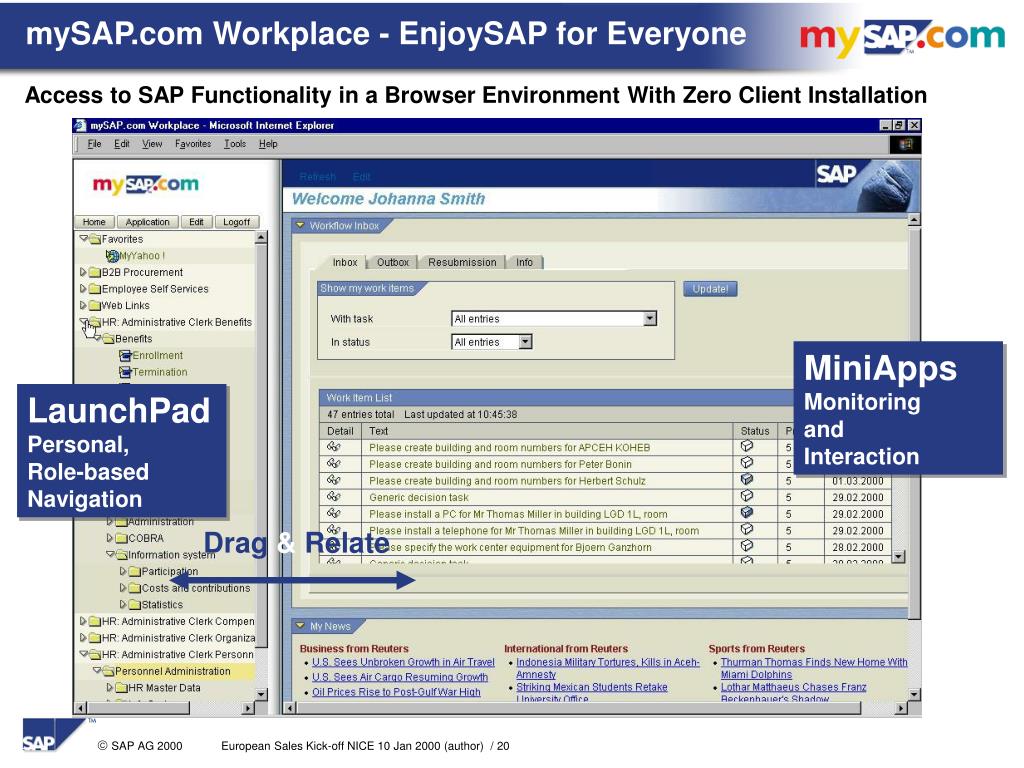
Task: Click the Application button in LaunchPad
Action: (x=148, y=222)
